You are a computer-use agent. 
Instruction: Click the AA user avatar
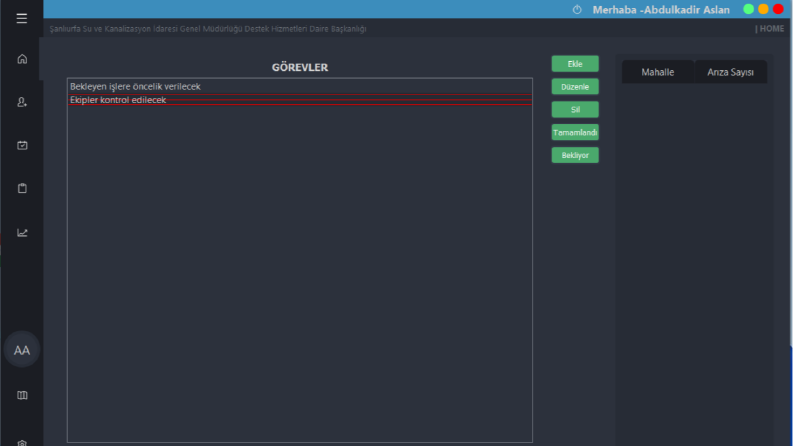pos(22,350)
